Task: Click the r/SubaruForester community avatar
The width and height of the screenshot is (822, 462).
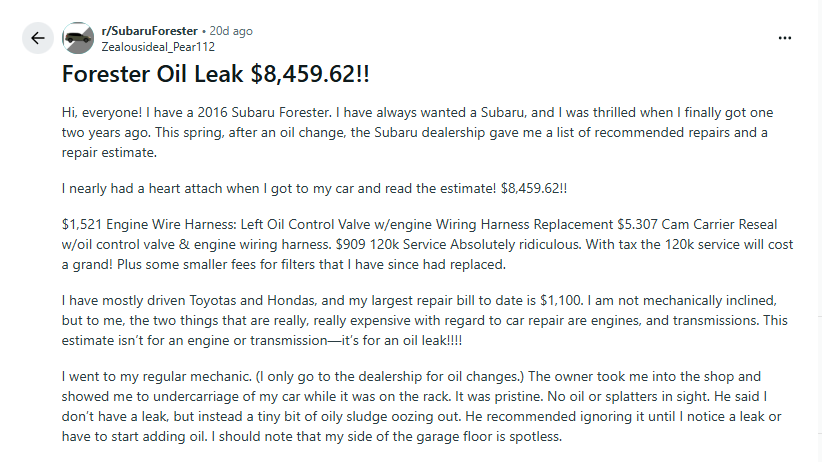Action: point(78,38)
